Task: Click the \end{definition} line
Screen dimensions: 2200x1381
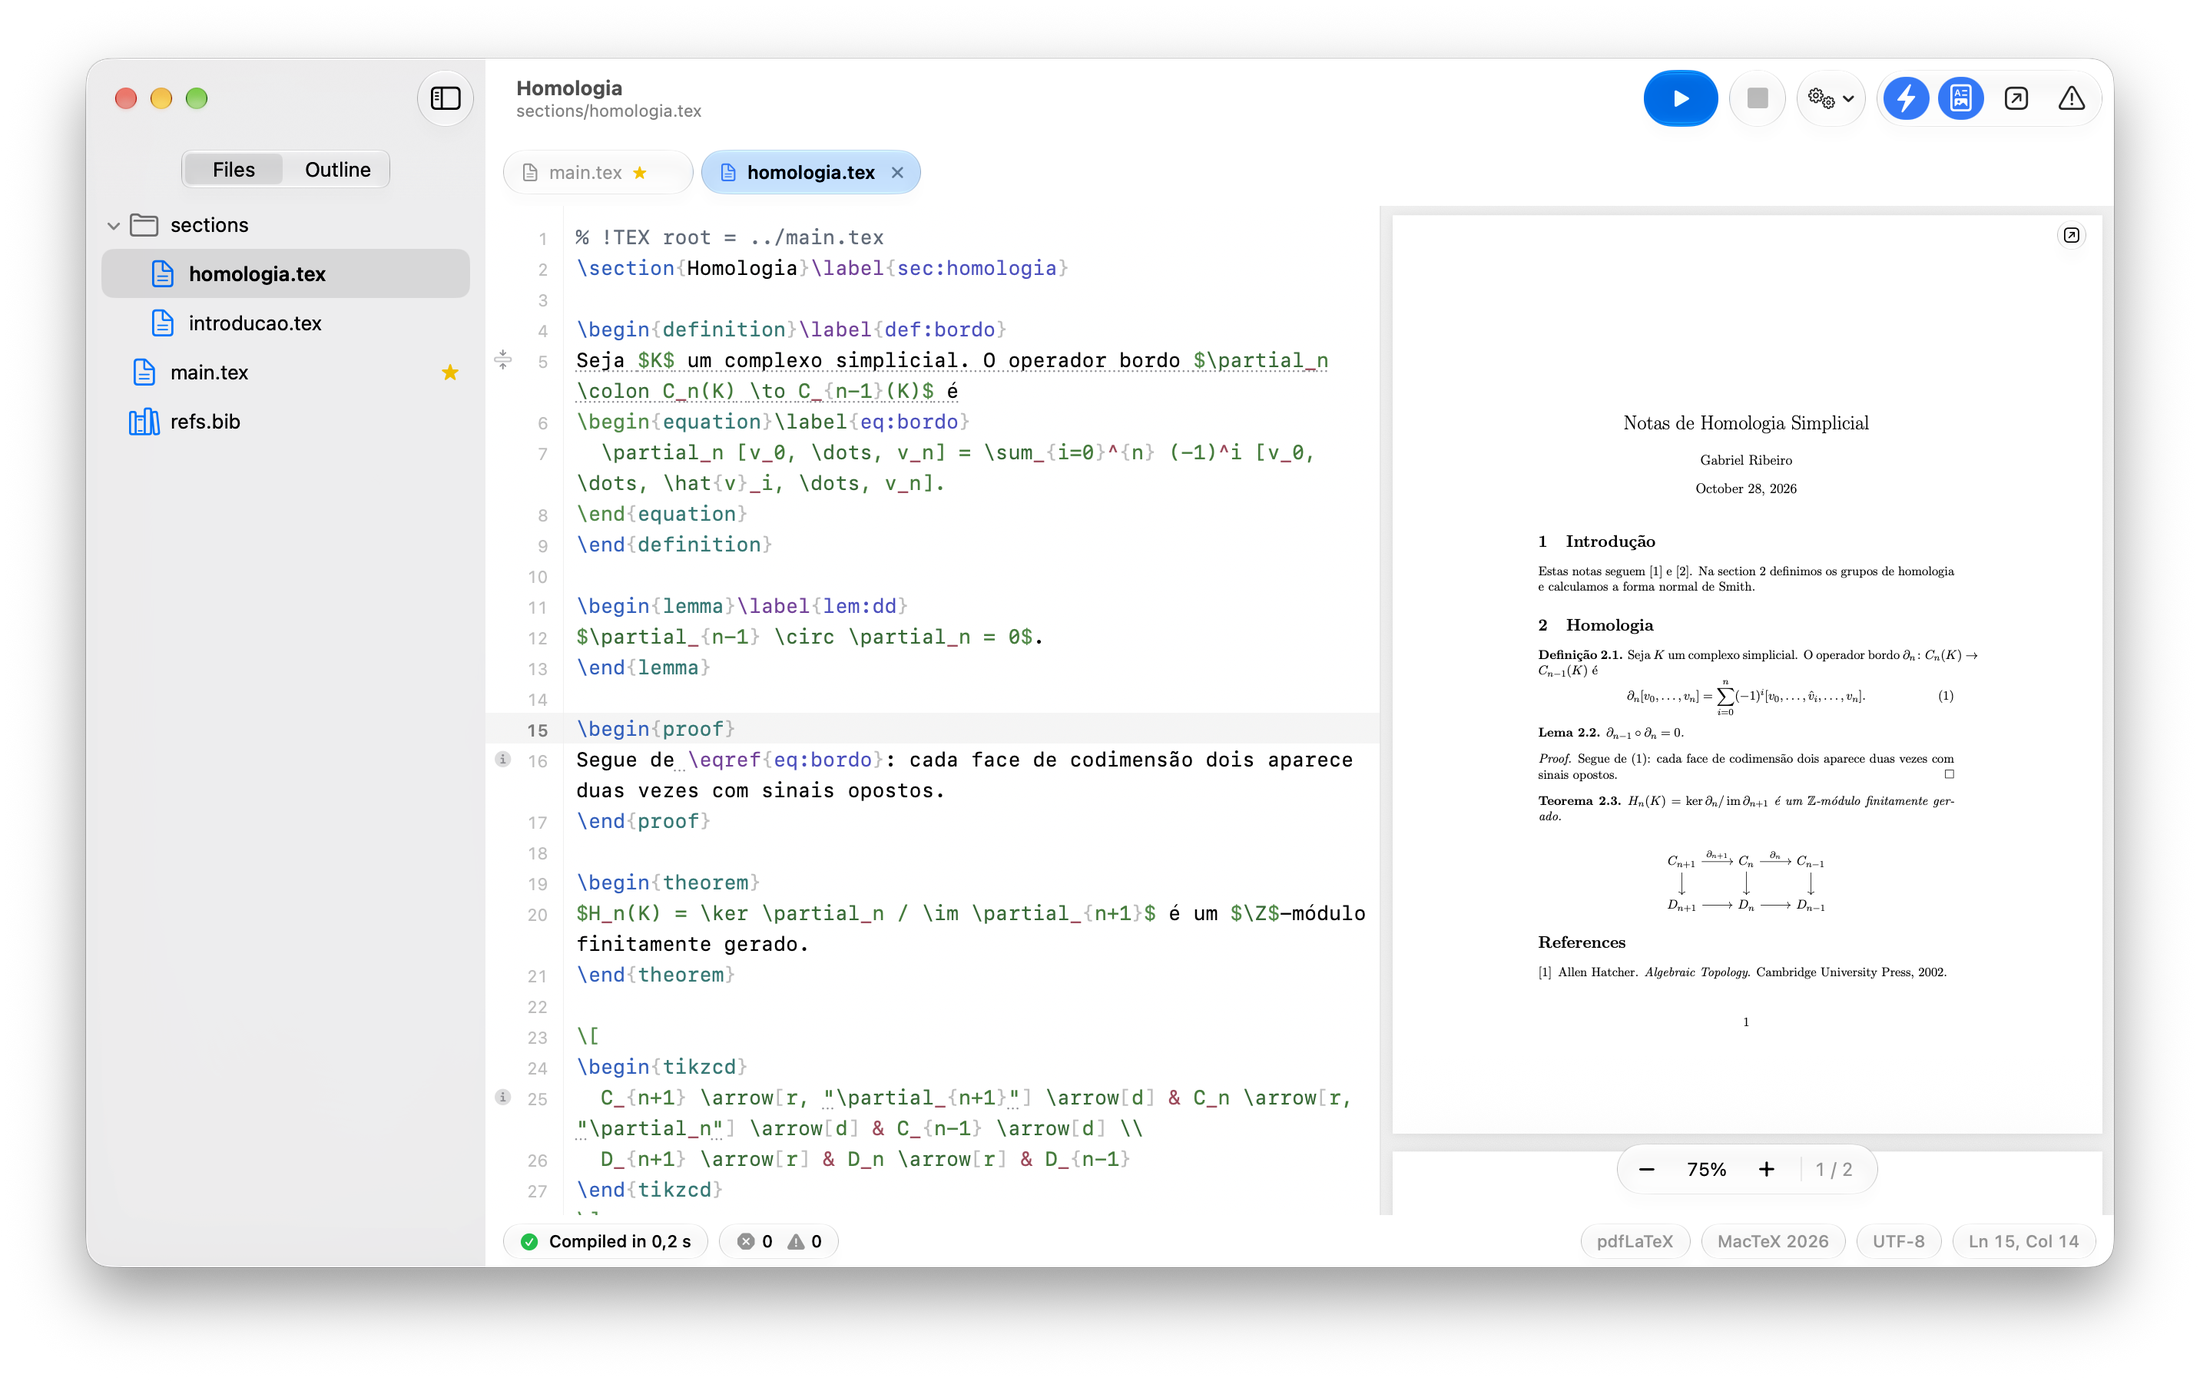Action: [674, 545]
